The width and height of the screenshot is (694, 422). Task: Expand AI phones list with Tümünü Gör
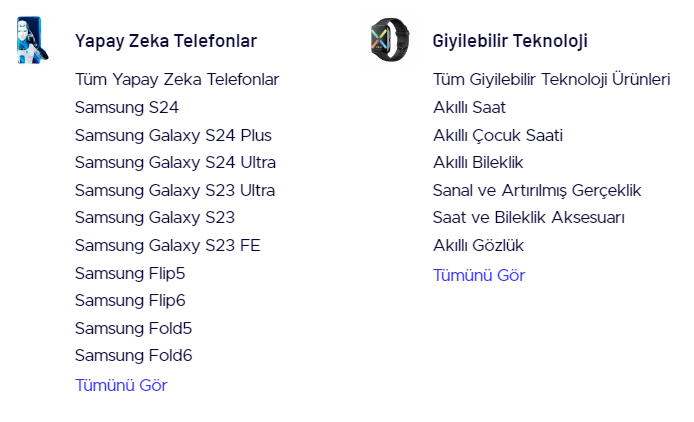121,385
